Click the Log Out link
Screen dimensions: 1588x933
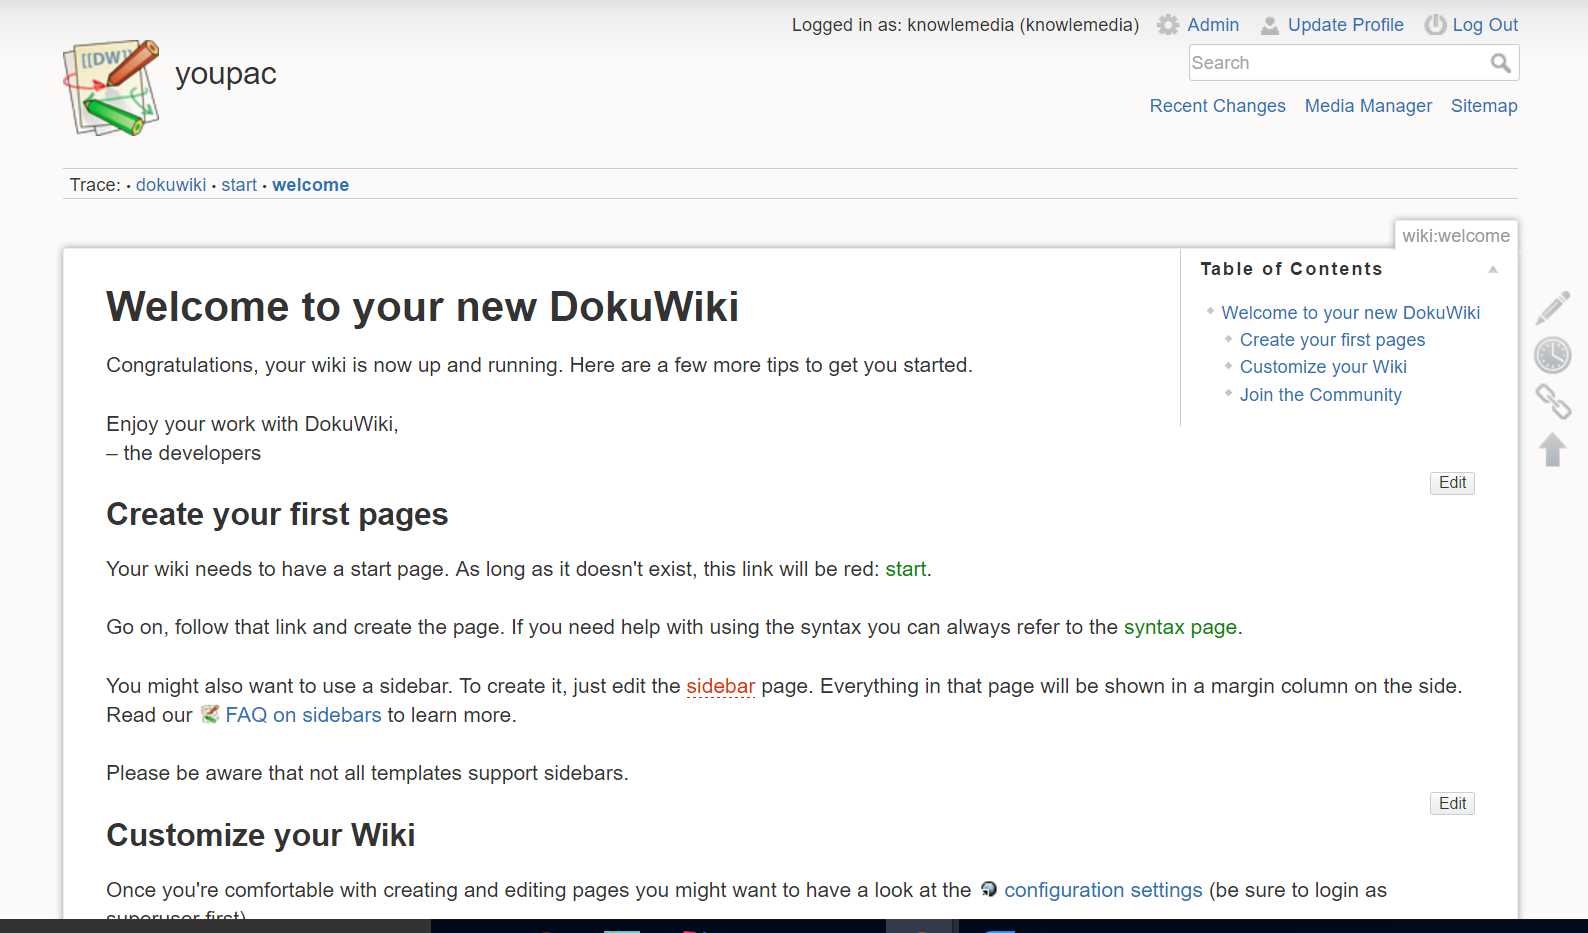pyautogui.click(x=1485, y=25)
